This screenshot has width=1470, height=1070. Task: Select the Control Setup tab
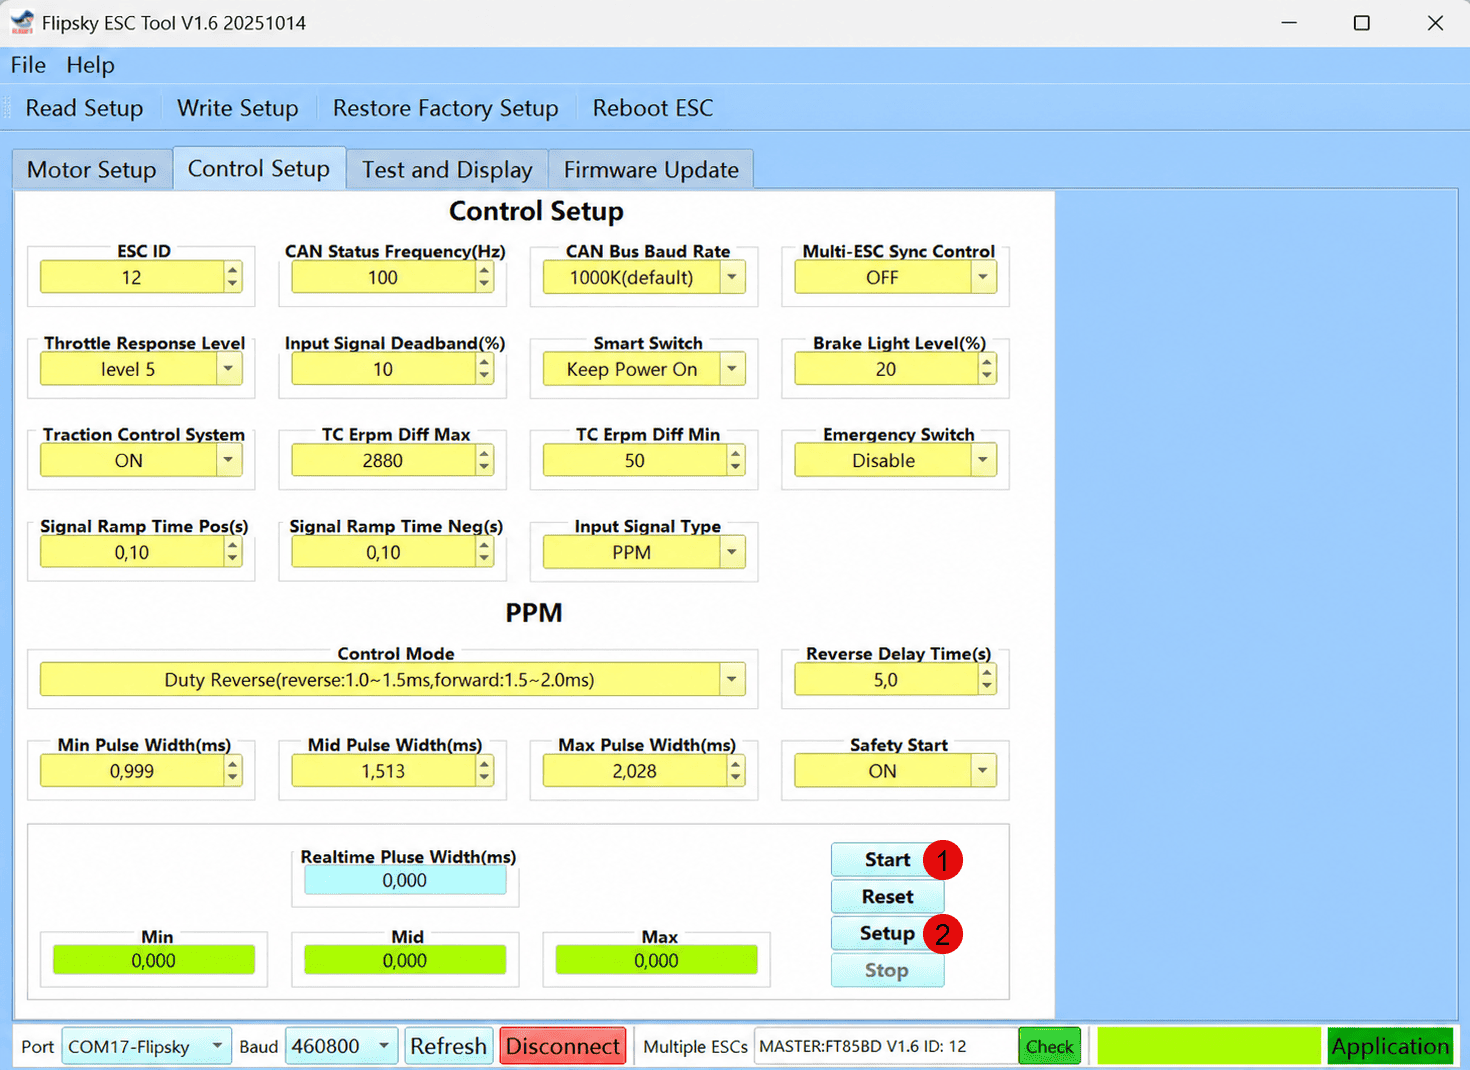[259, 168]
